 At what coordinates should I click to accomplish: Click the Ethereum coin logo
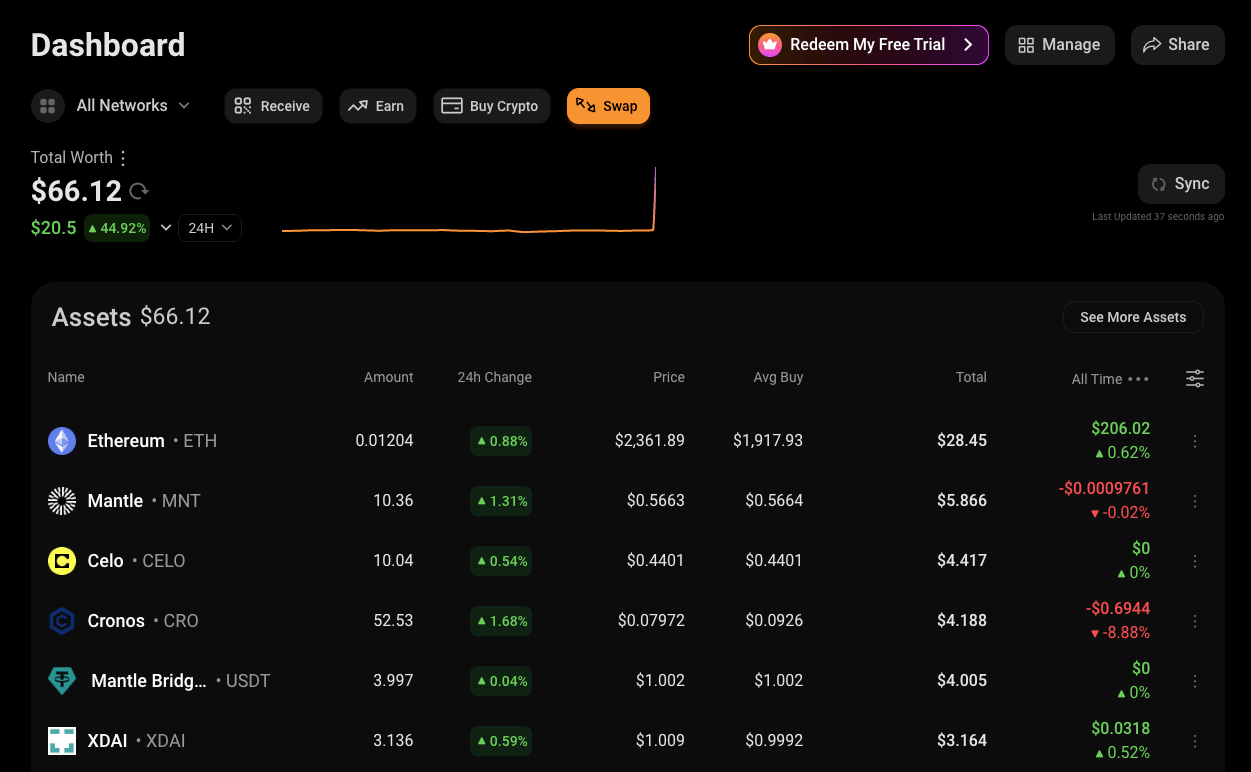[62, 440]
